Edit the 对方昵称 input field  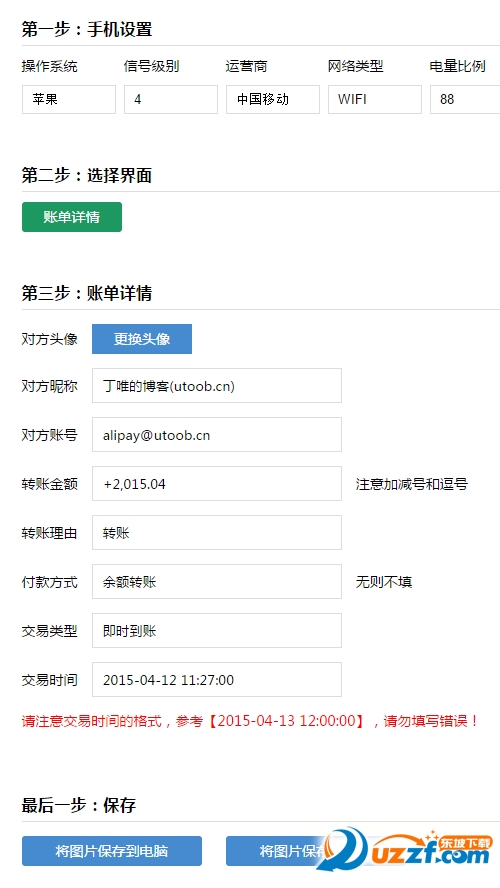217,386
